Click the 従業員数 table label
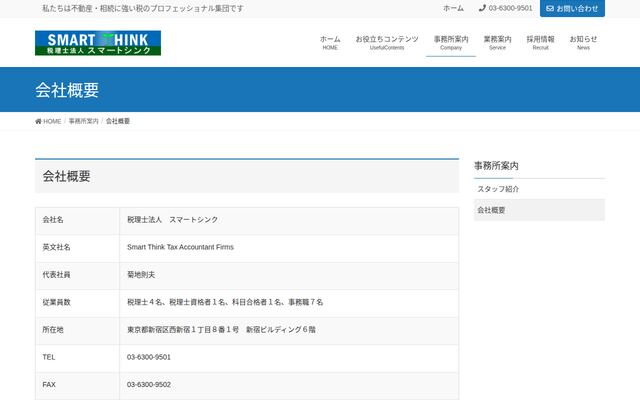 56,302
